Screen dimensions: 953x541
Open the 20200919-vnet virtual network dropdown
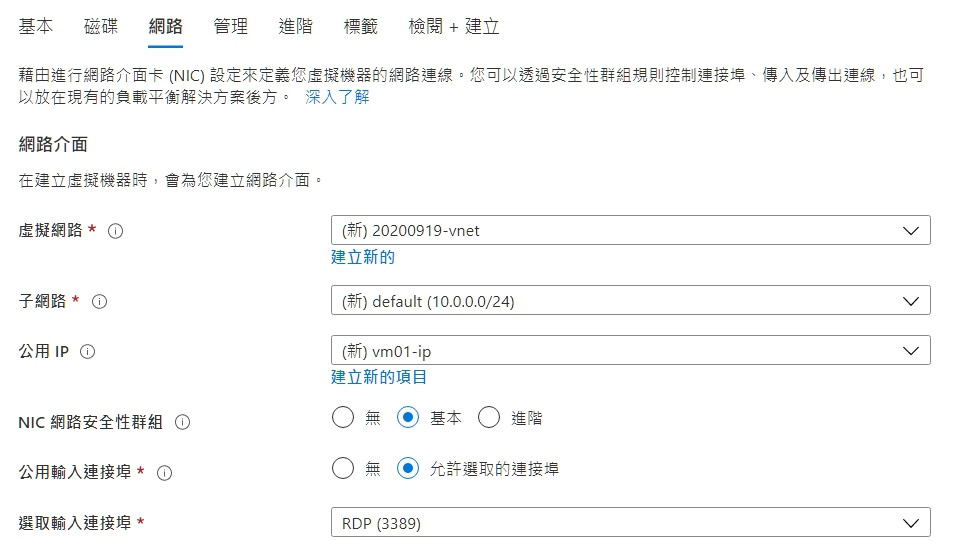(630, 230)
